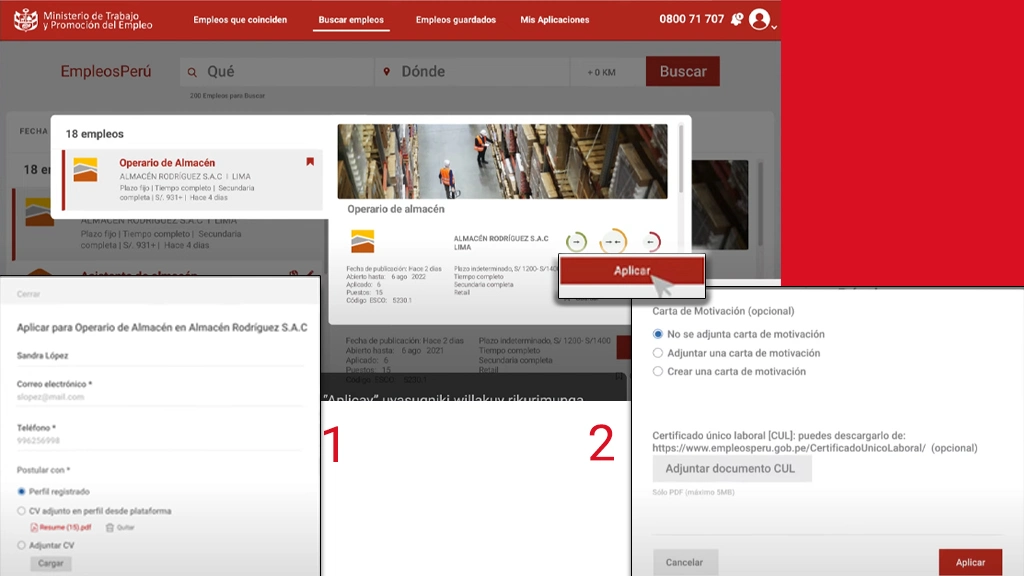Click Almacén Rodríguez logo in job list card
Screen dimensions: 1024x576
[86, 170]
